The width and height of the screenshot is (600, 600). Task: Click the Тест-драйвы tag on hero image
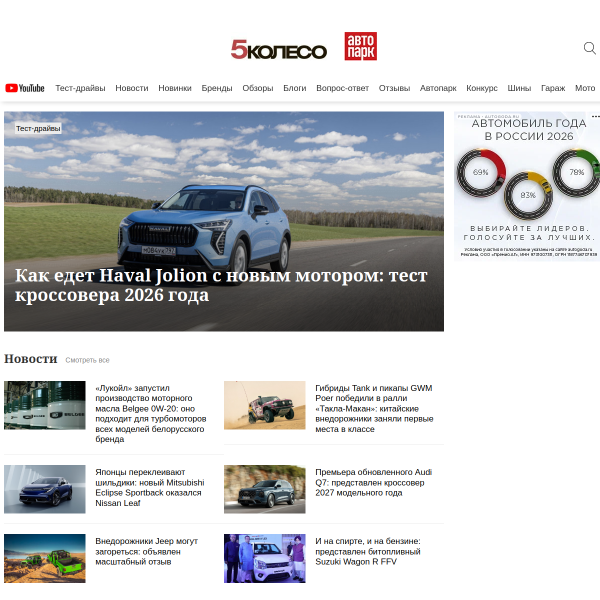coord(38,129)
